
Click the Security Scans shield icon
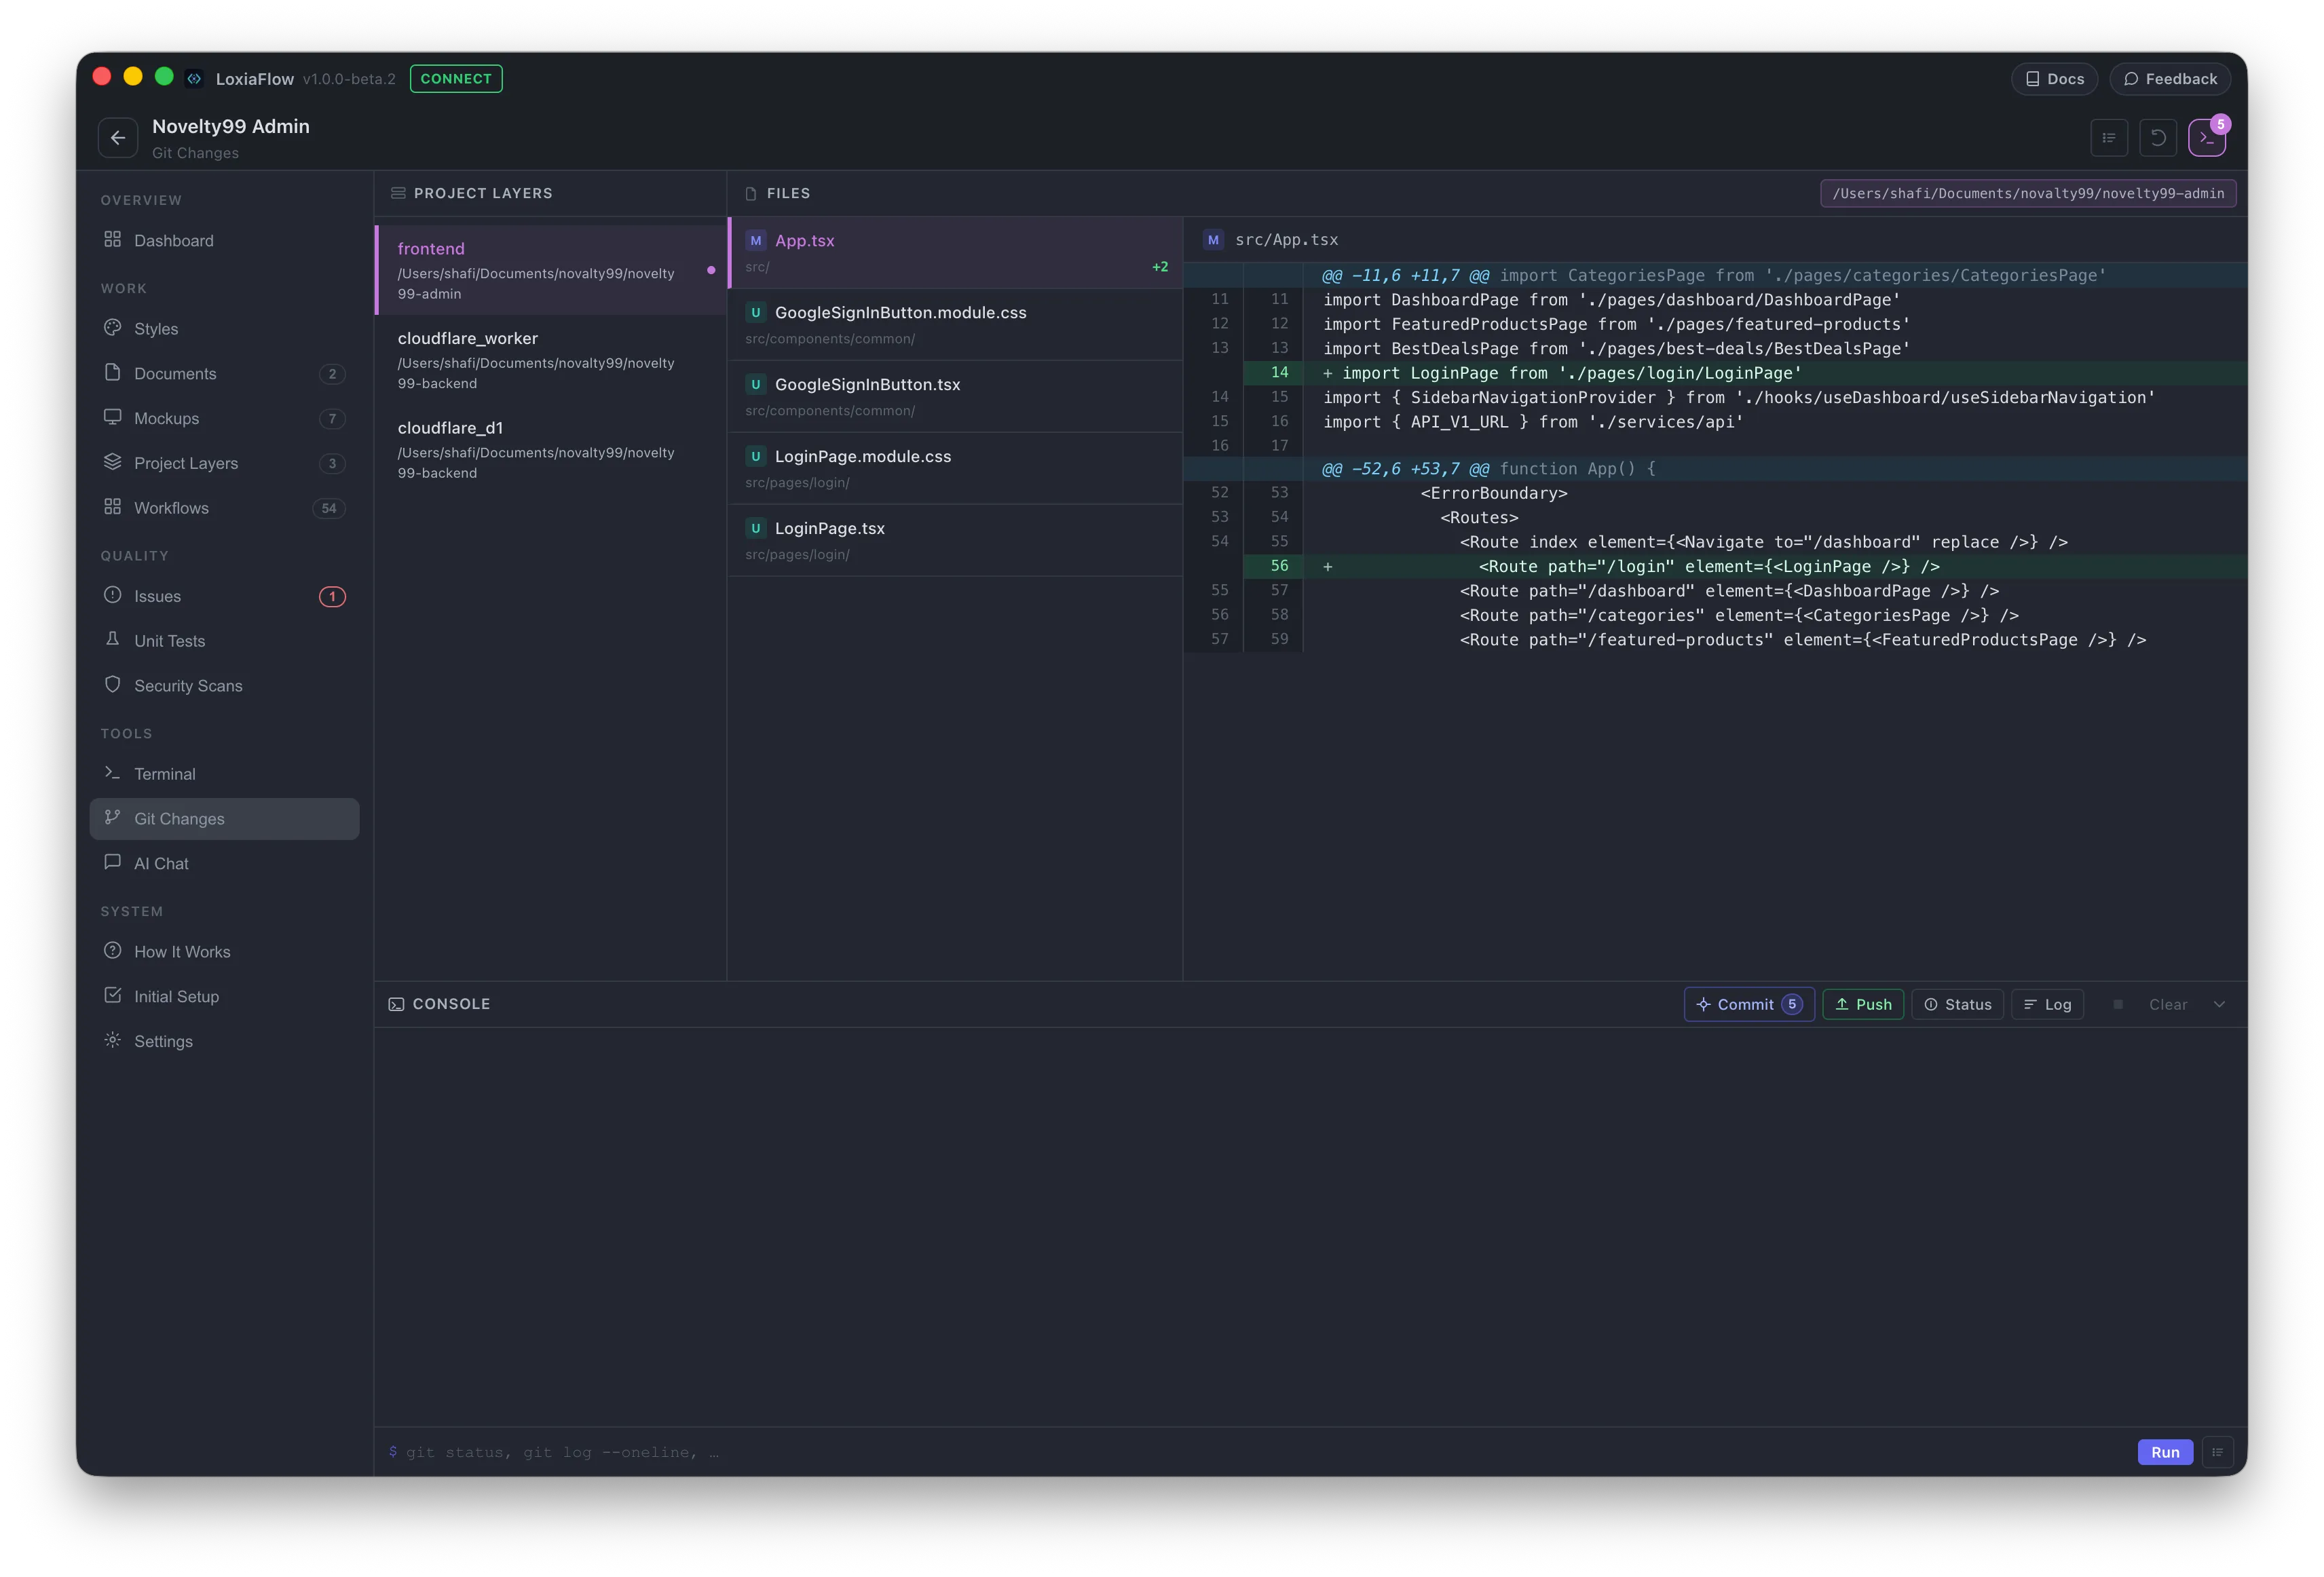coord(113,685)
